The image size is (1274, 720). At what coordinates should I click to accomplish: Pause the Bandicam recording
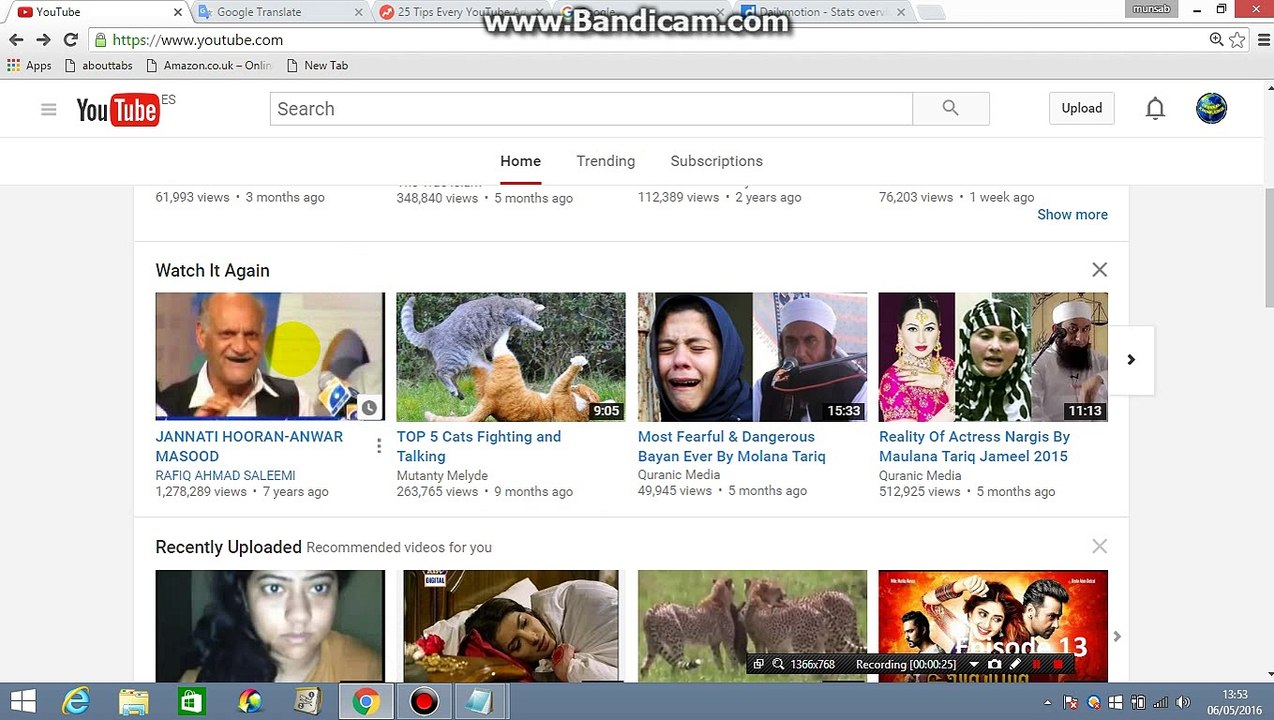1037,664
